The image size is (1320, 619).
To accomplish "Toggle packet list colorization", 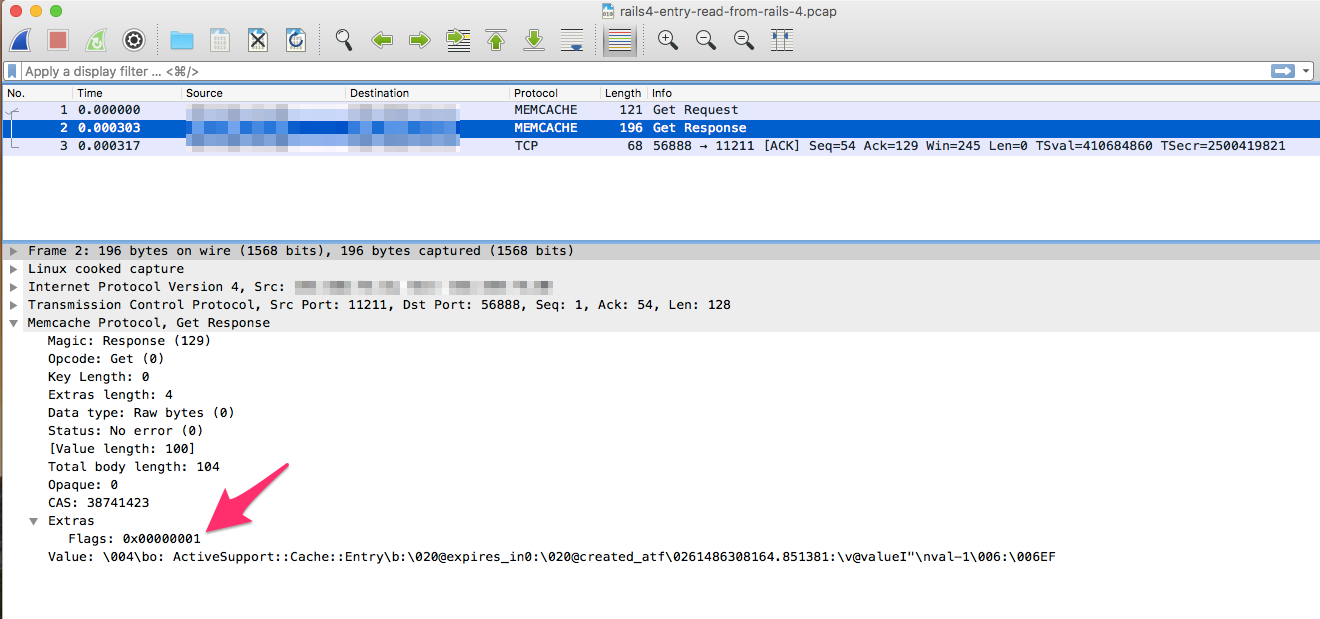I will (x=620, y=40).
